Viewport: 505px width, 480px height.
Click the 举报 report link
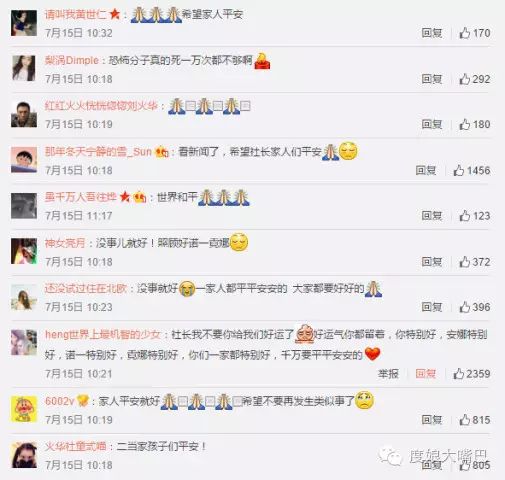coord(388,374)
